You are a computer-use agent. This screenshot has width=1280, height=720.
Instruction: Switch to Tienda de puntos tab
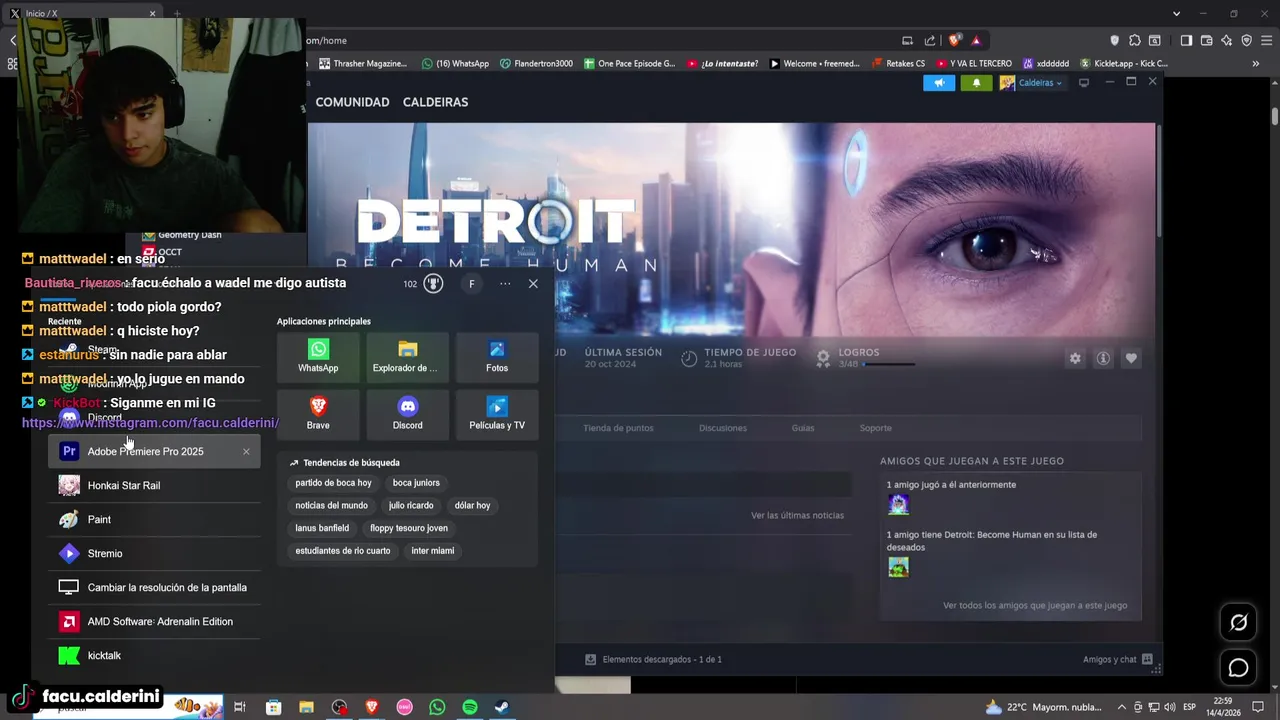point(618,428)
